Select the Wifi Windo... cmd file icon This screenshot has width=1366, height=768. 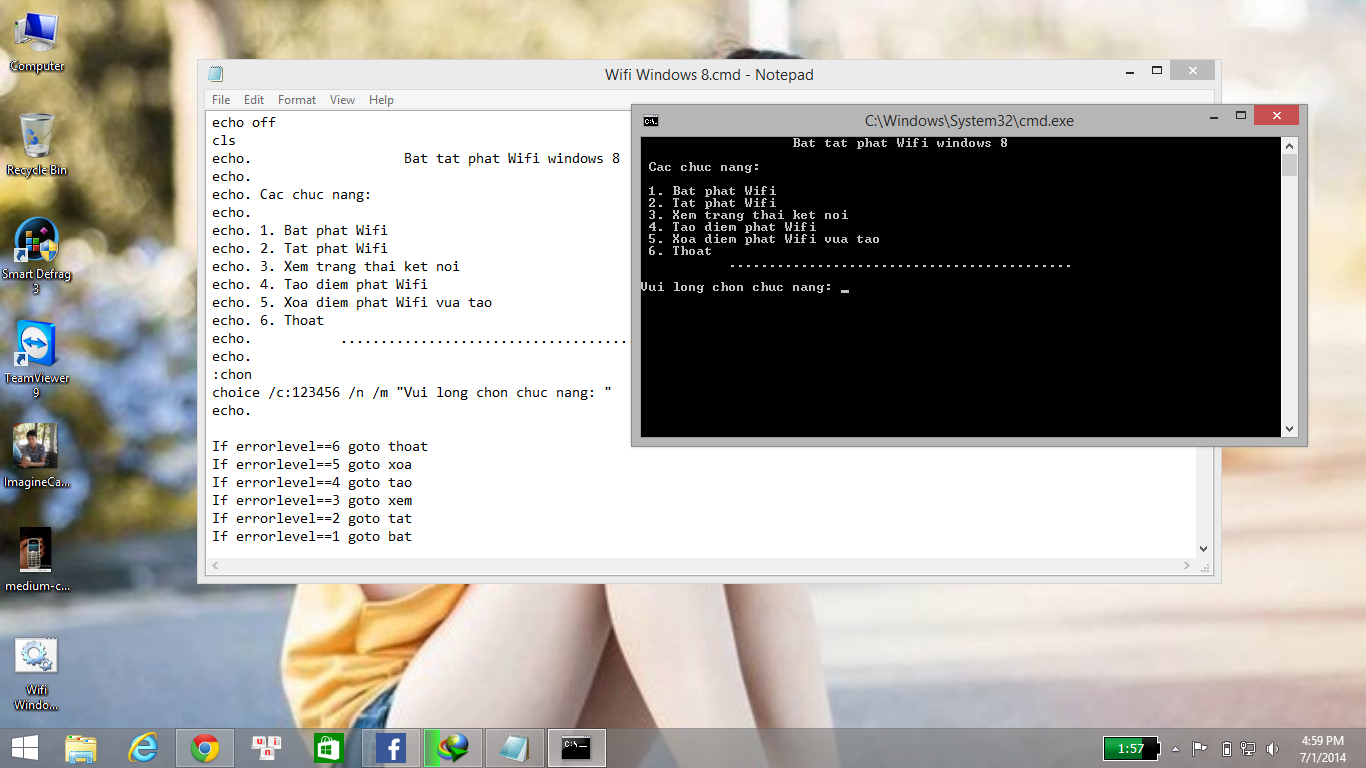37,674
